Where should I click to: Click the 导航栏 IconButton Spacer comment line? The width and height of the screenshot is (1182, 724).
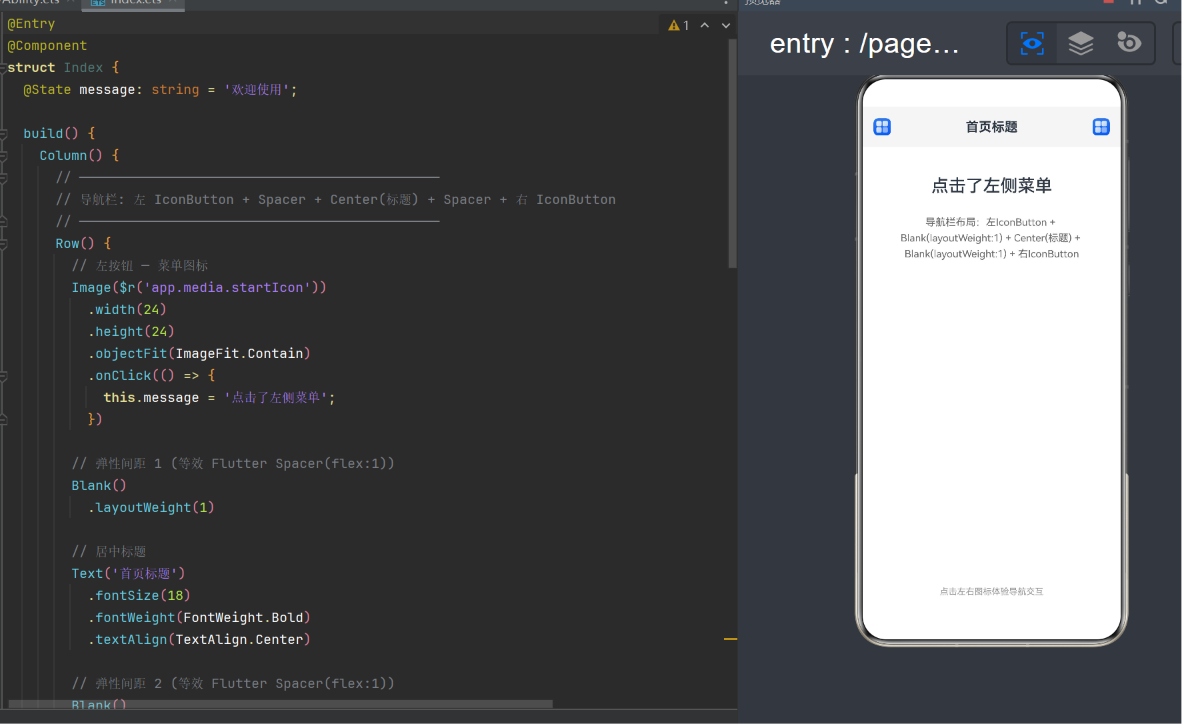tap(335, 200)
